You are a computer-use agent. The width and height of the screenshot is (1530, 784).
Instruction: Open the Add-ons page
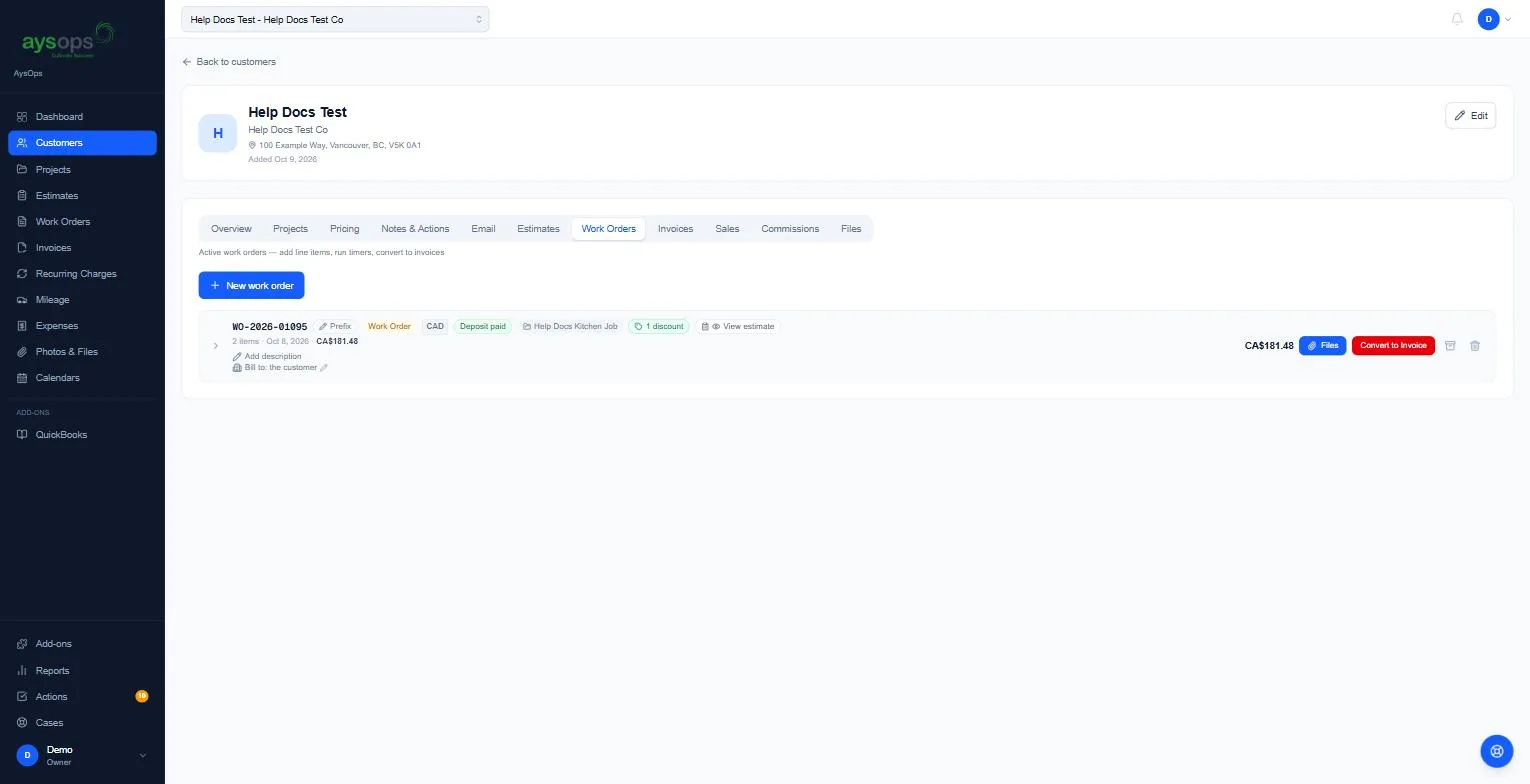pyautogui.click(x=82, y=644)
